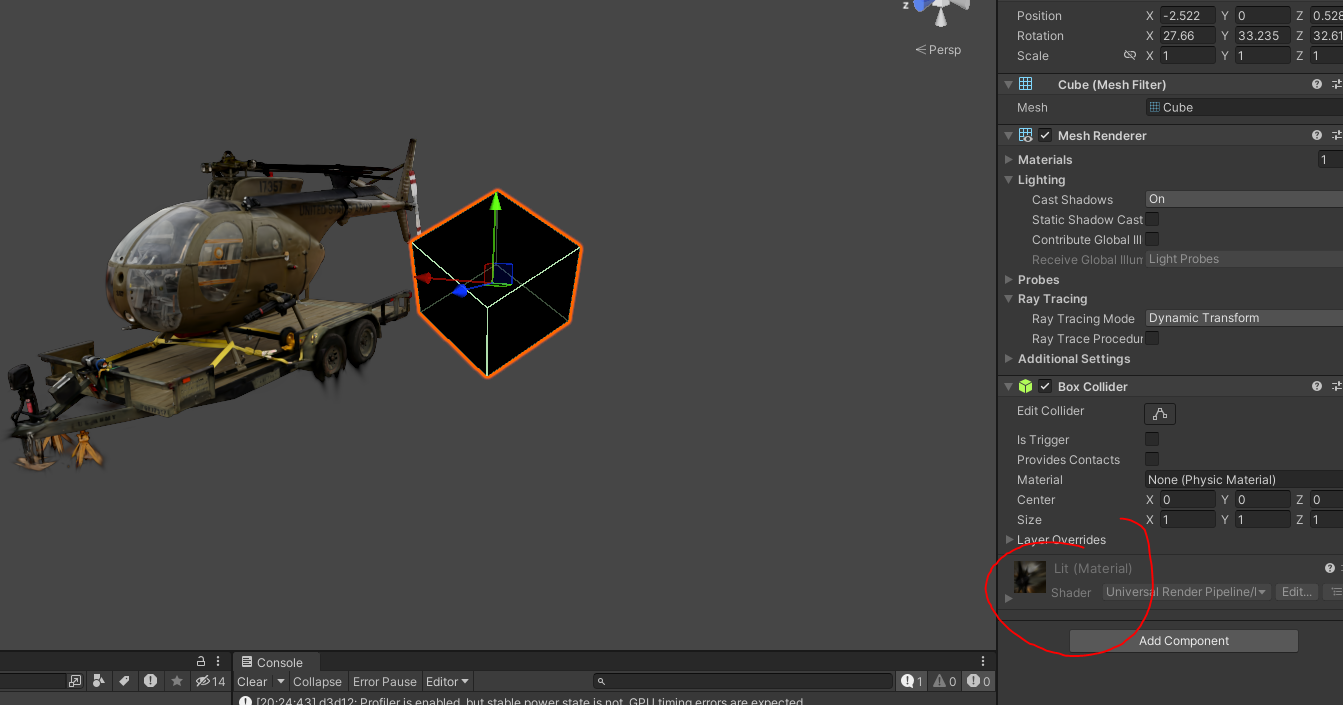Open Box Collider help via question mark icon
This screenshot has width=1343, height=705.
tap(1316, 386)
